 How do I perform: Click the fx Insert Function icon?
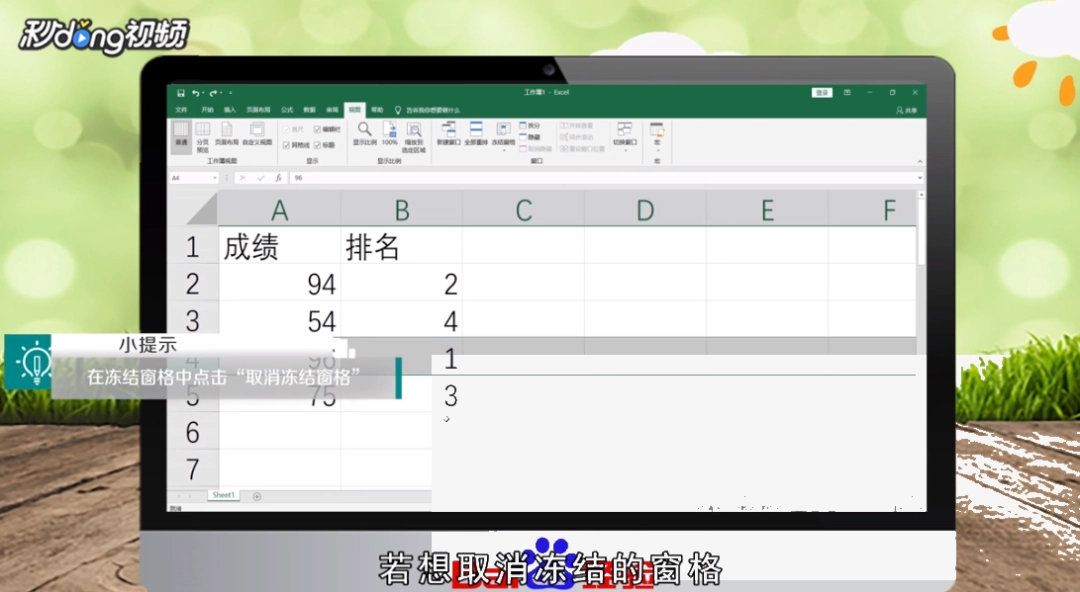[x=278, y=178]
